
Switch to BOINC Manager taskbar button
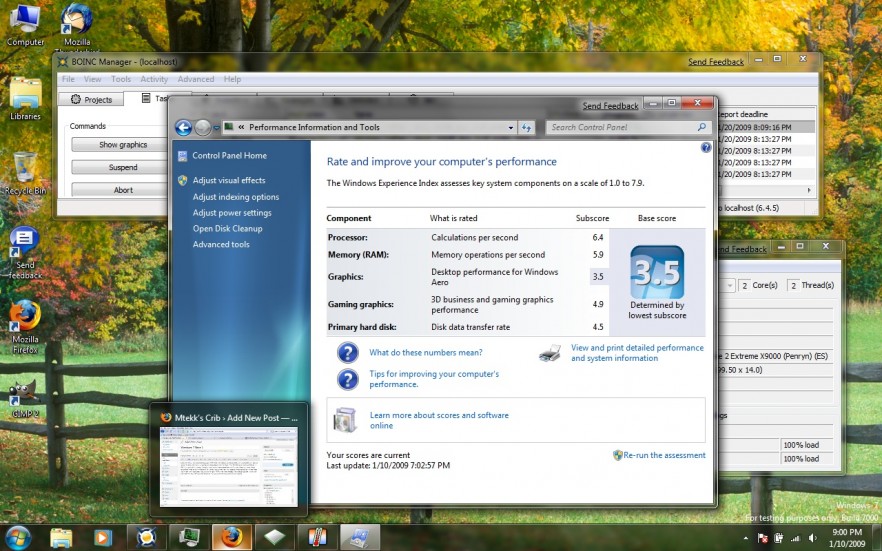pyautogui.click(x=146, y=538)
